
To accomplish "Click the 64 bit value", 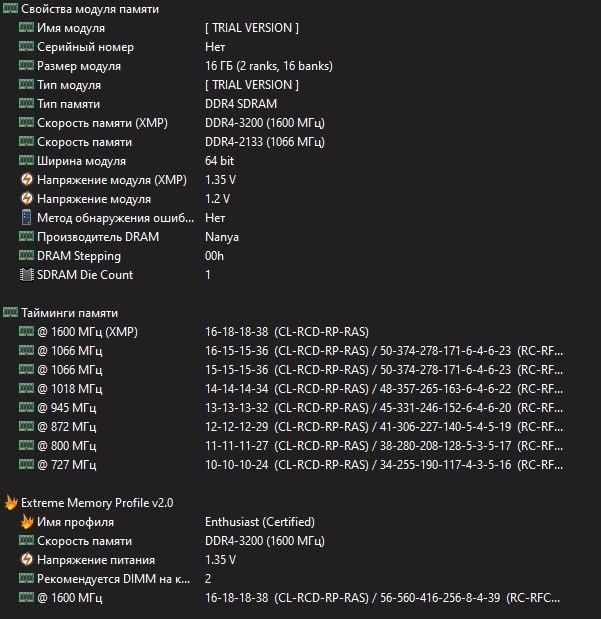I will coord(220,161).
